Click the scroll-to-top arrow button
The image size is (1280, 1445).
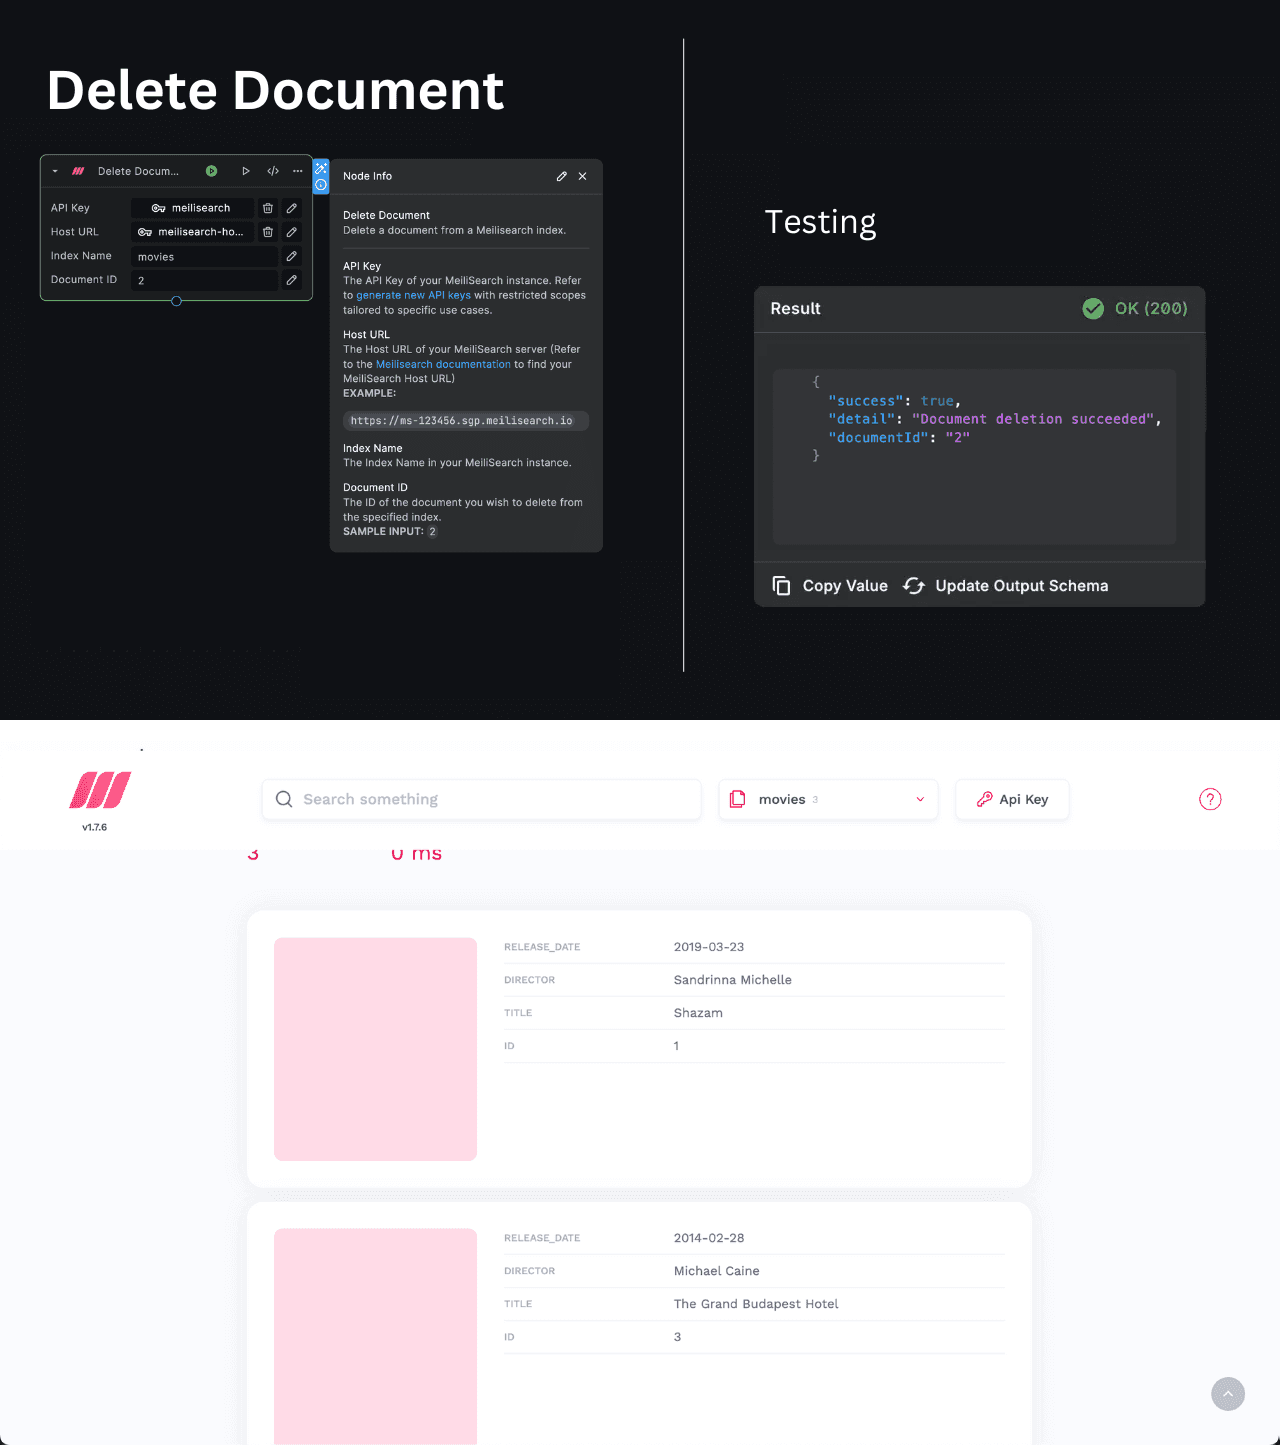1228,1394
